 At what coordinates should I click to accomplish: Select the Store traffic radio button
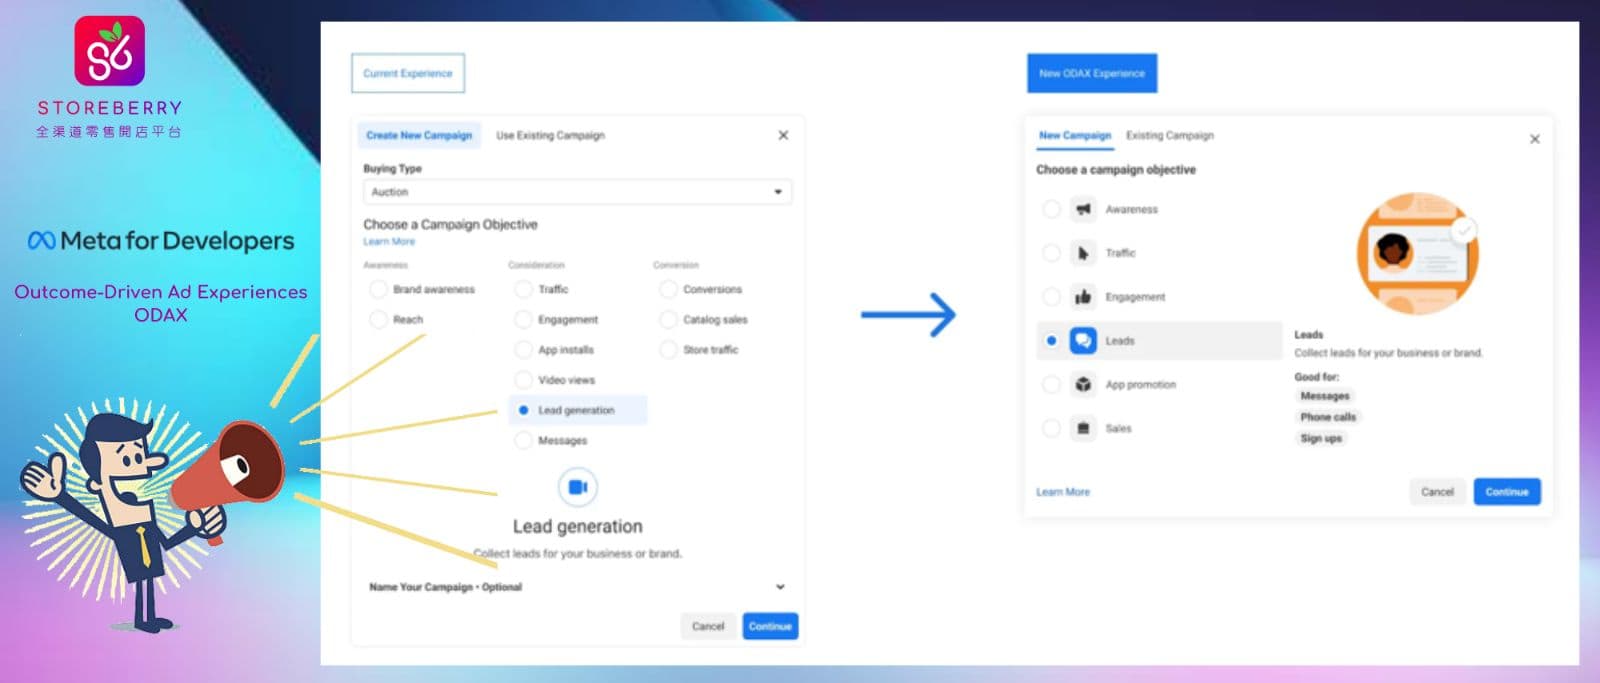[668, 350]
